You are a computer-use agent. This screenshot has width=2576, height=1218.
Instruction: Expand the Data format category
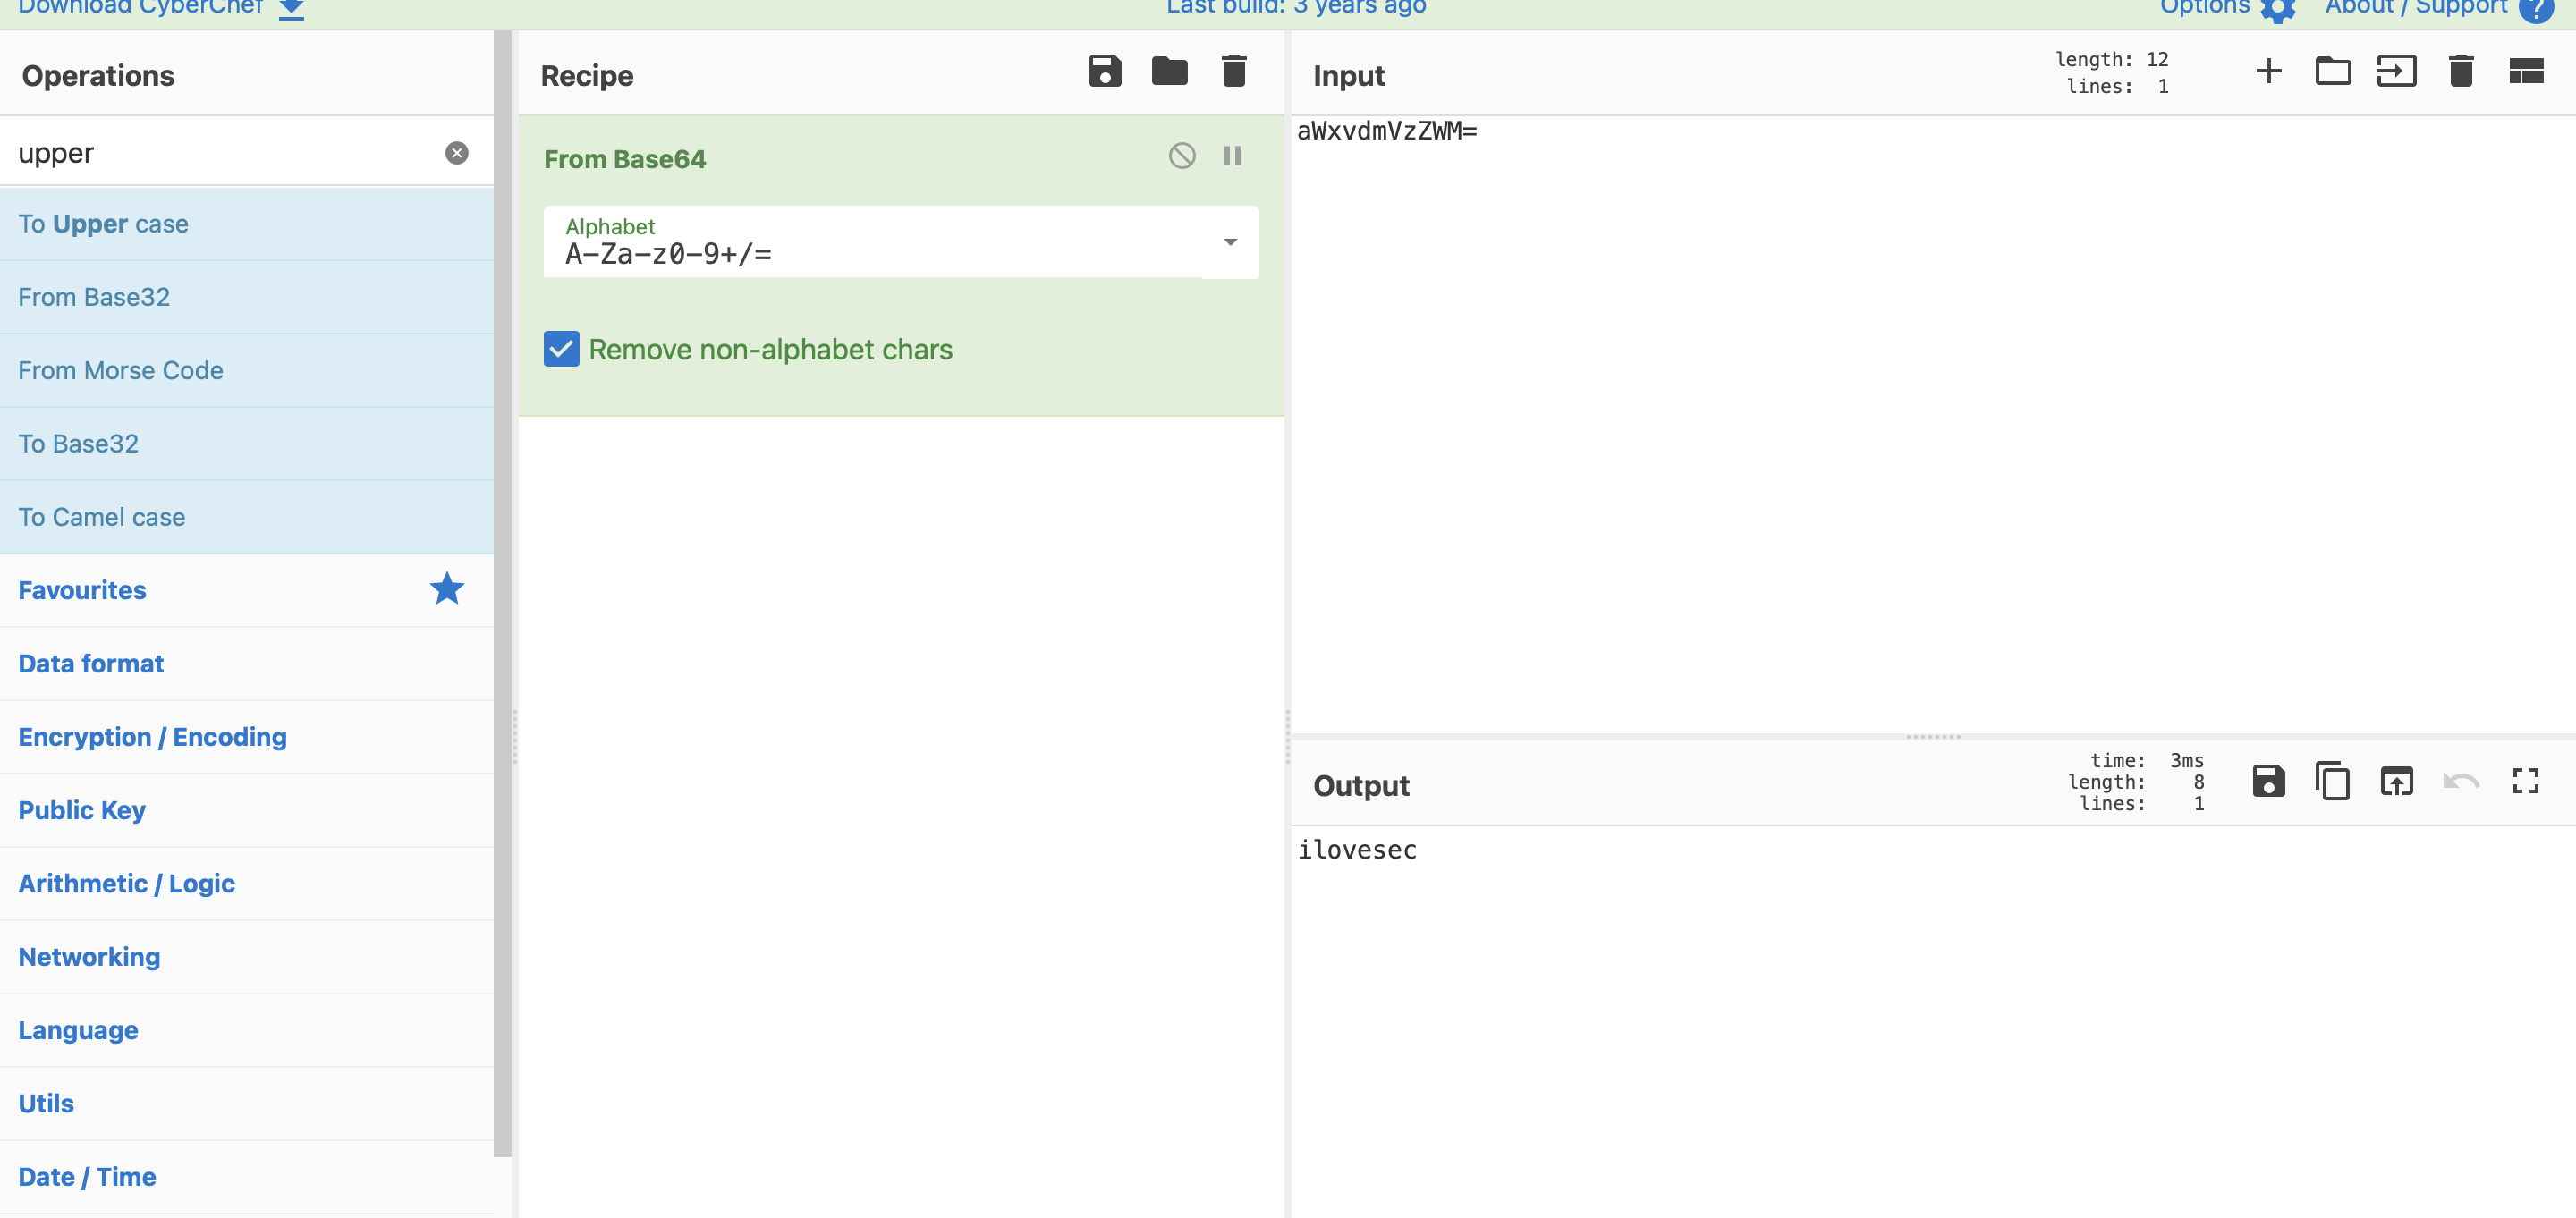[91, 664]
